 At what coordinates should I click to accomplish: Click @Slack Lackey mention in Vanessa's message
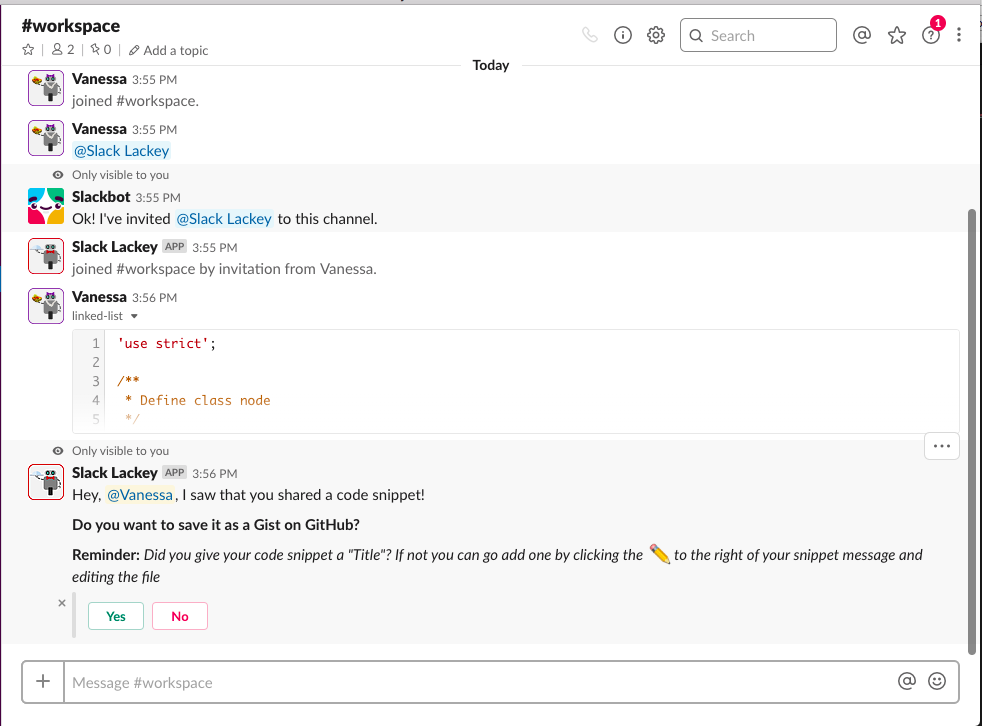(121, 151)
